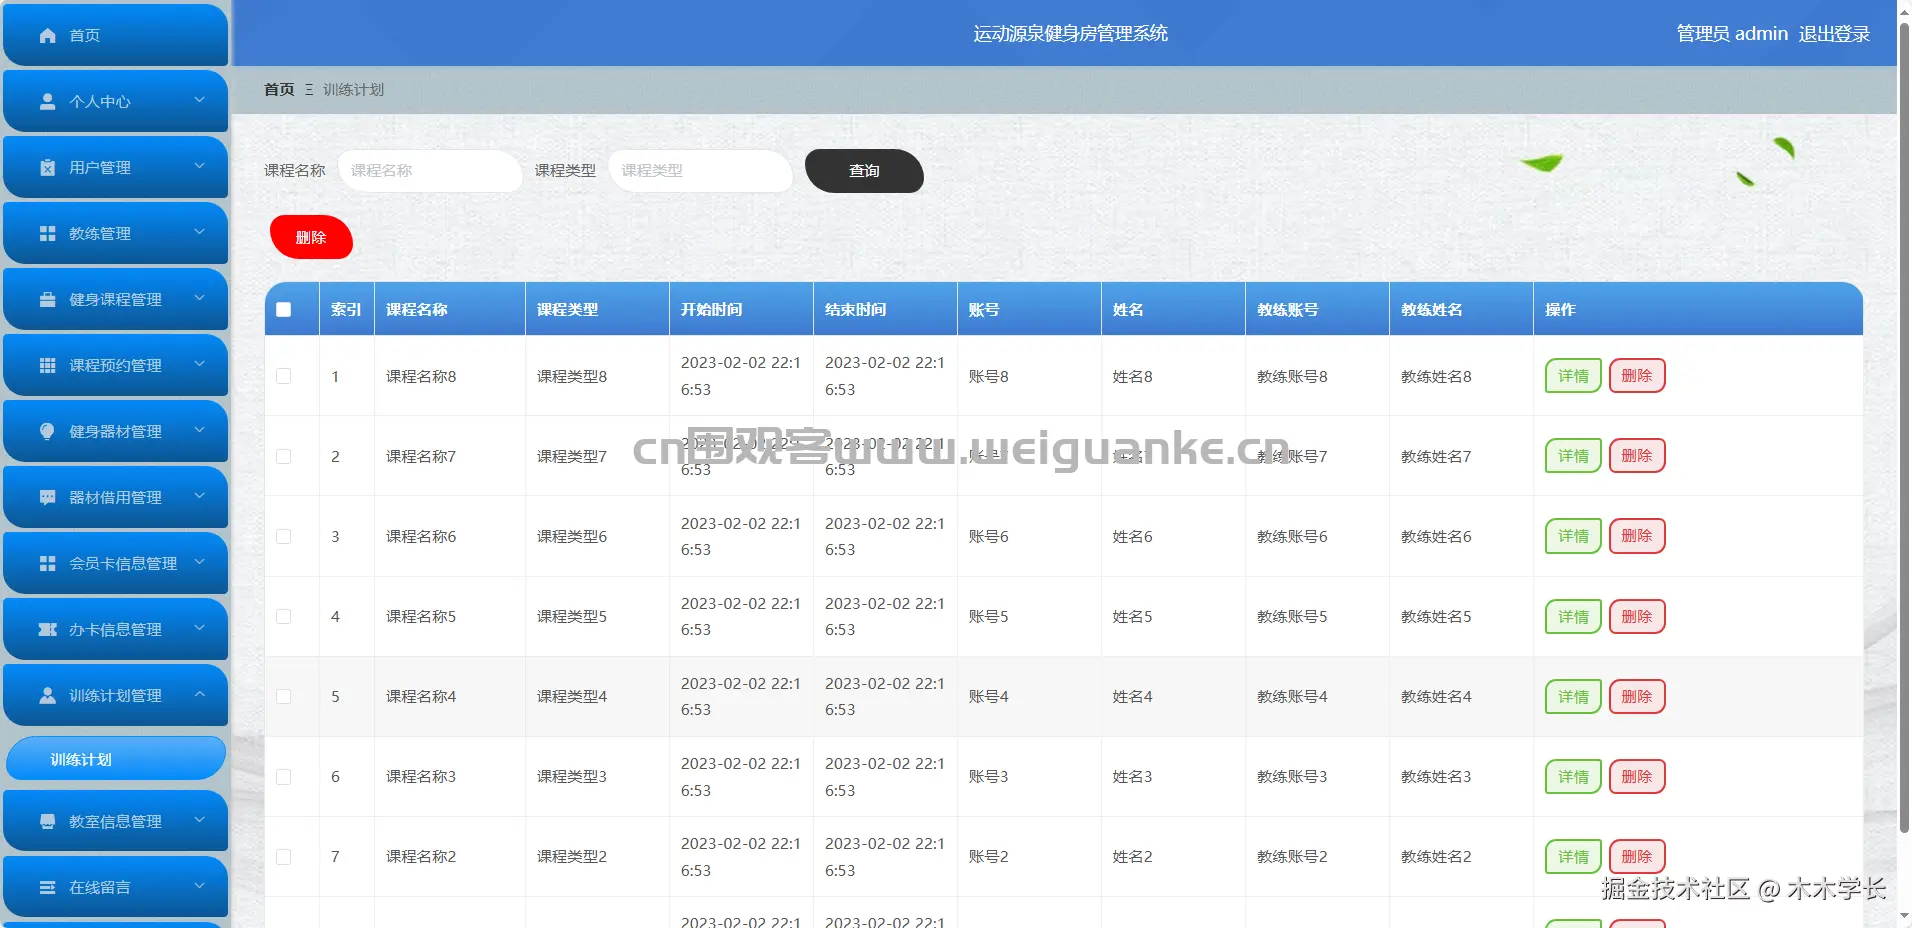
Task: Expand the 课程预约管理 menu chevron
Action: coord(199,364)
